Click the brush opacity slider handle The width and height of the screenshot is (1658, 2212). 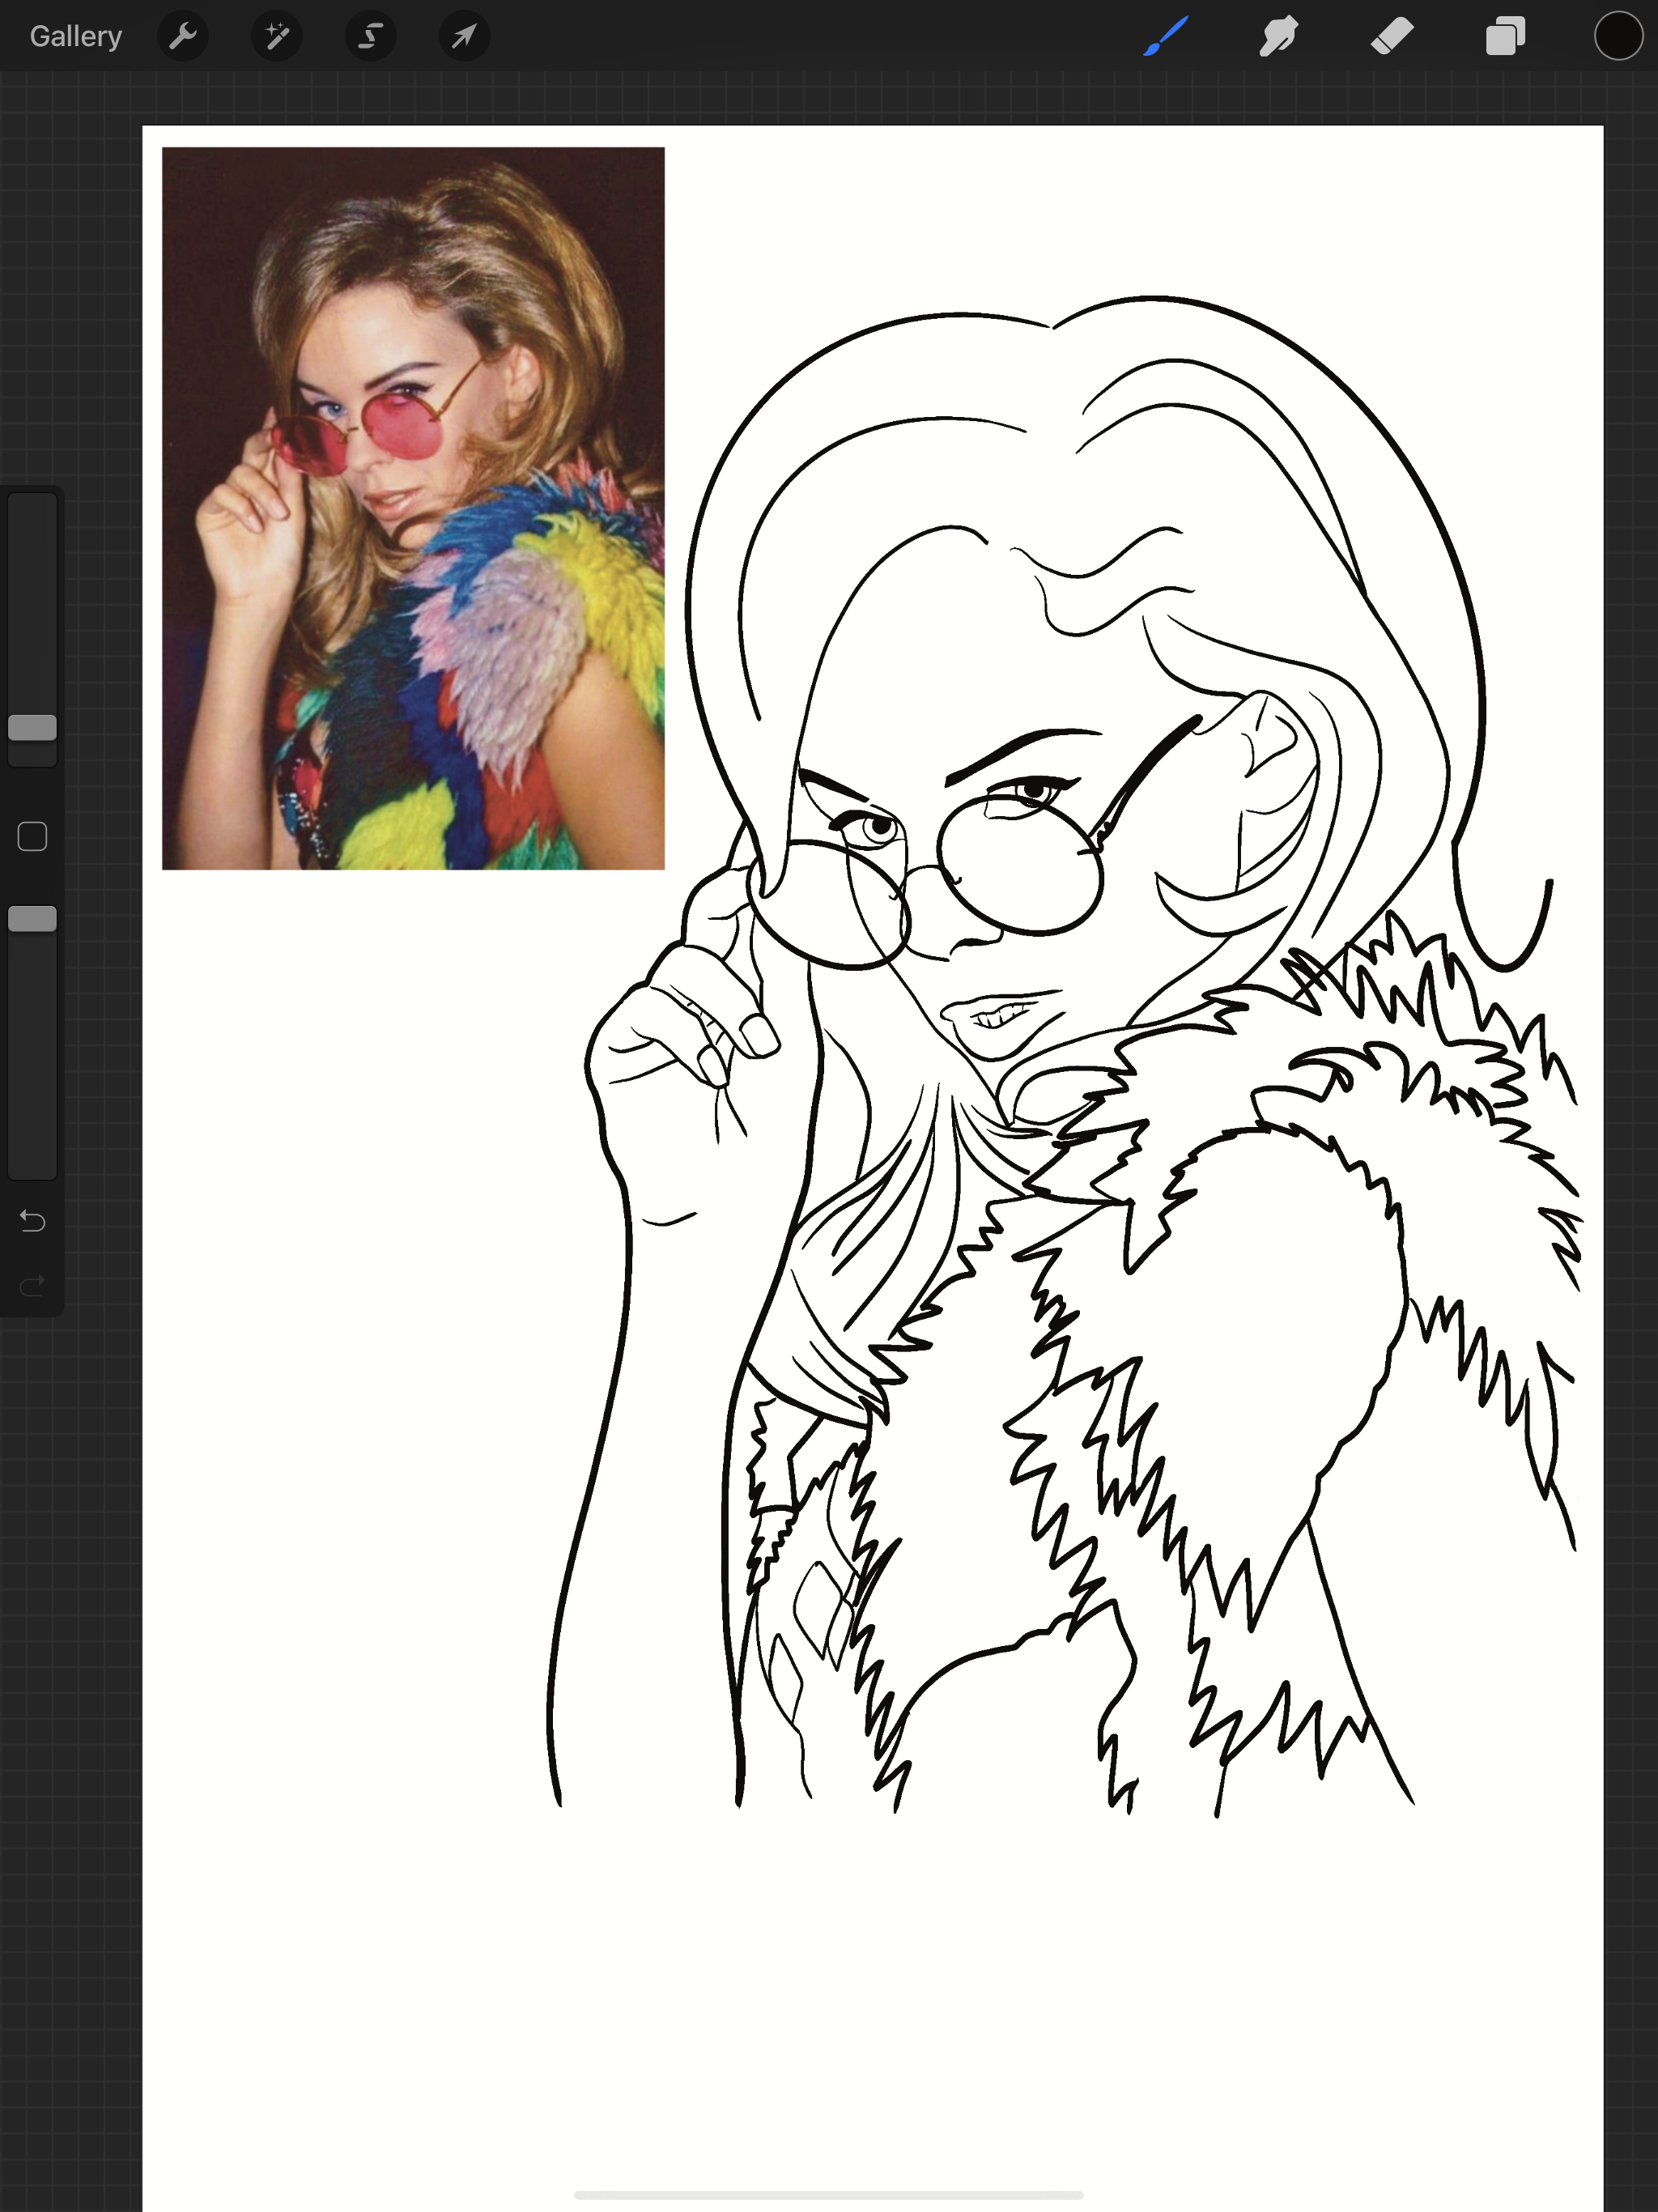pyautogui.click(x=32, y=918)
